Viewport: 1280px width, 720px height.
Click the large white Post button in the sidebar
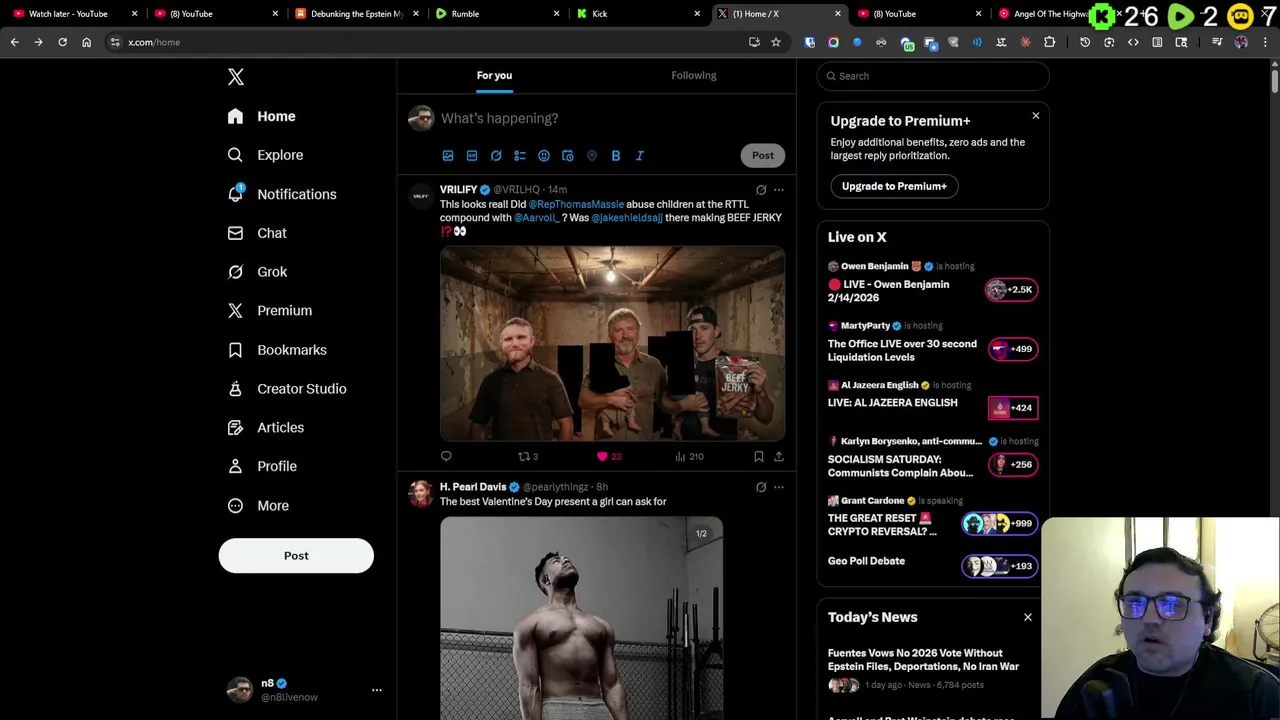(x=296, y=556)
